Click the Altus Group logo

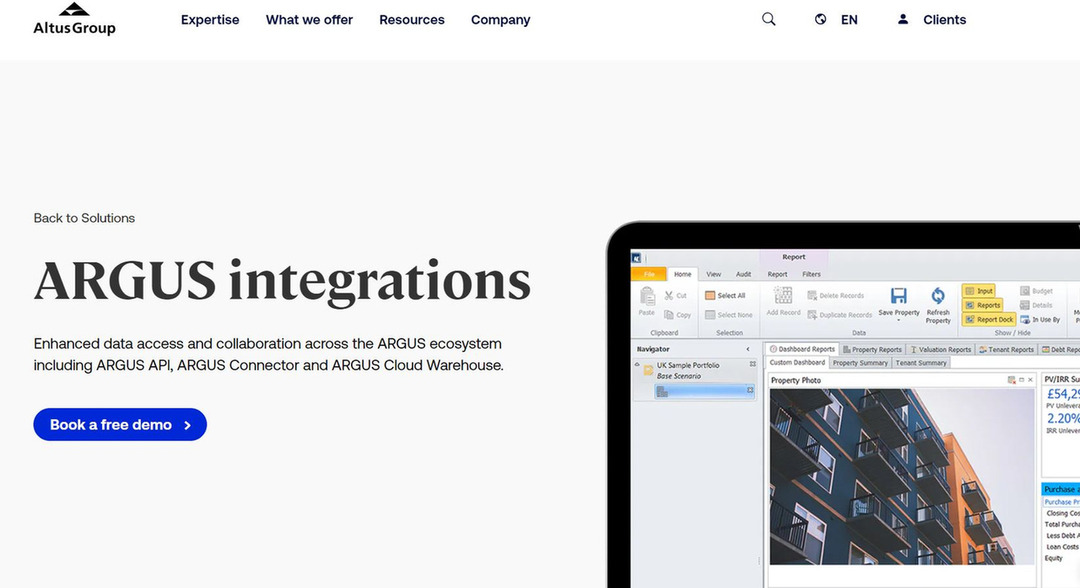(x=74, y=19)
